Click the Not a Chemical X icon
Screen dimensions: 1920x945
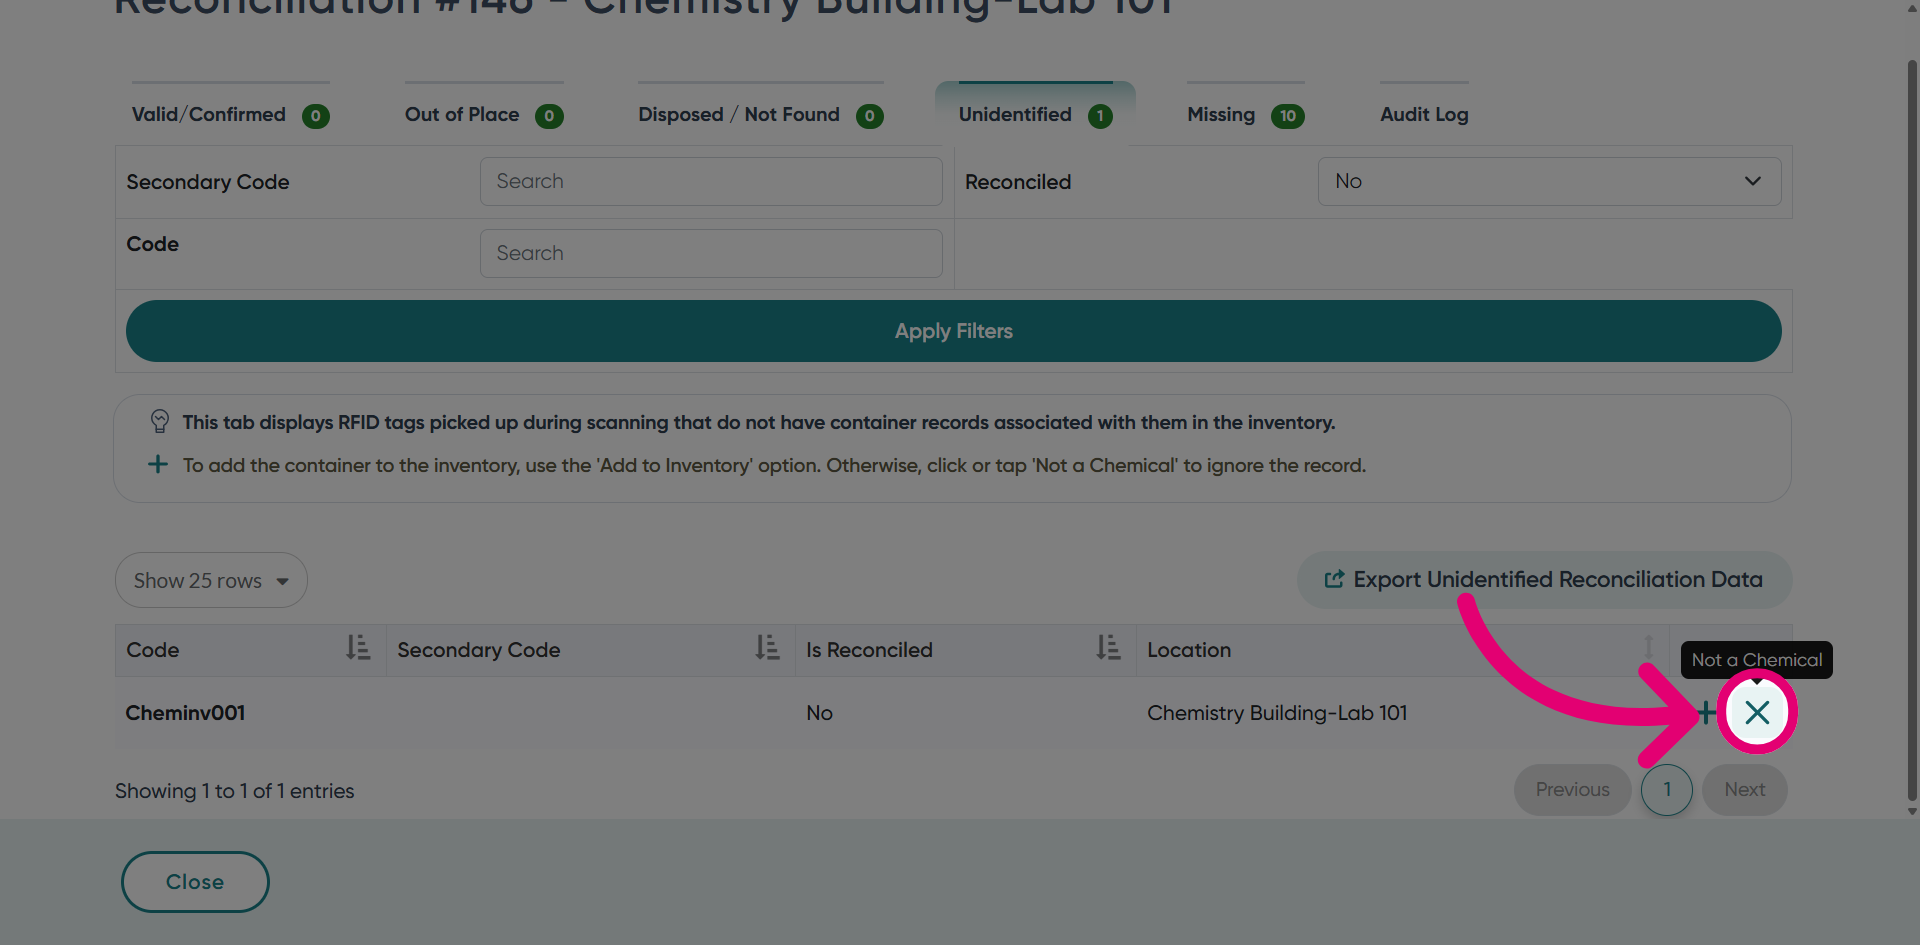(x=1757, y=712)
